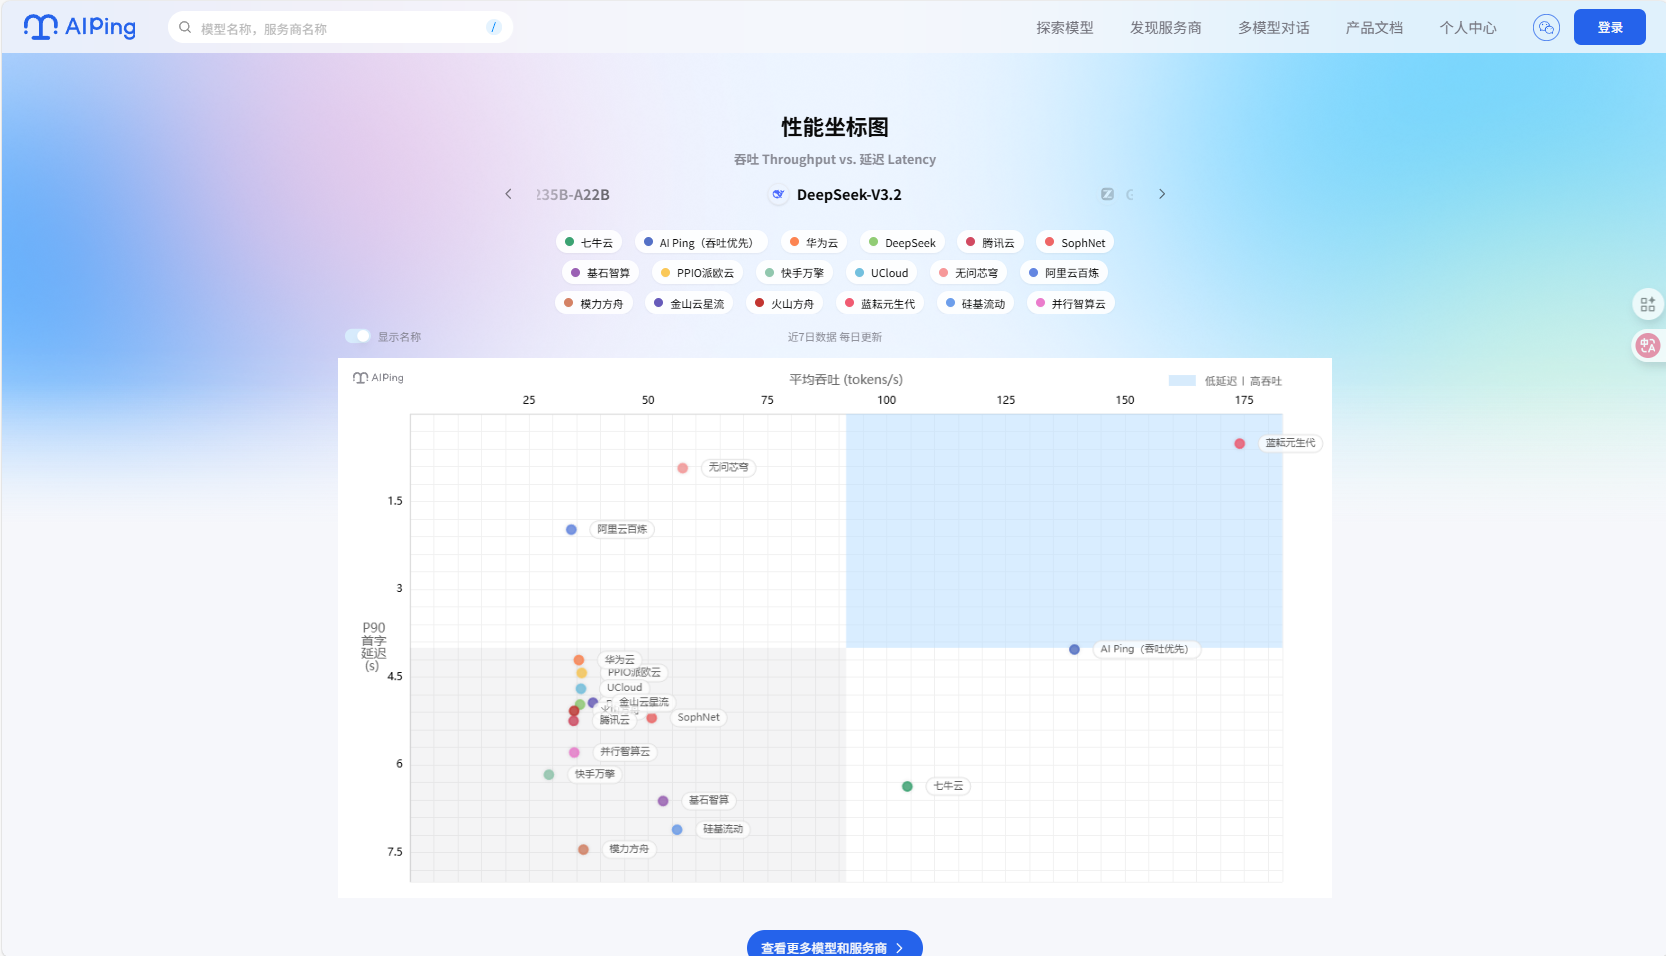
Task: Click the widget grid icon on the right edge
Action: coord(1649,304)
